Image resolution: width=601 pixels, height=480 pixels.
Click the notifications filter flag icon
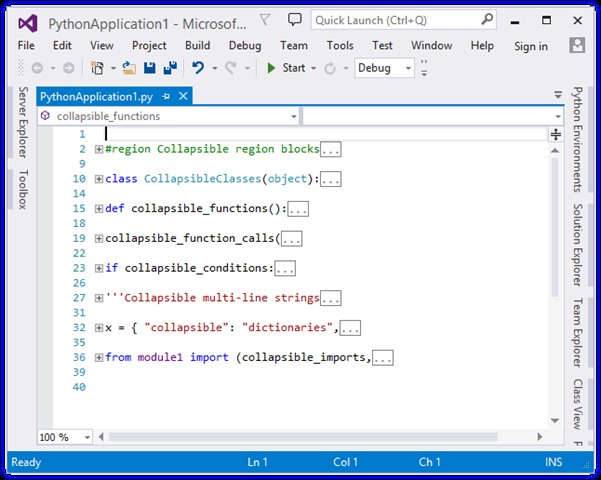point(263,19)
